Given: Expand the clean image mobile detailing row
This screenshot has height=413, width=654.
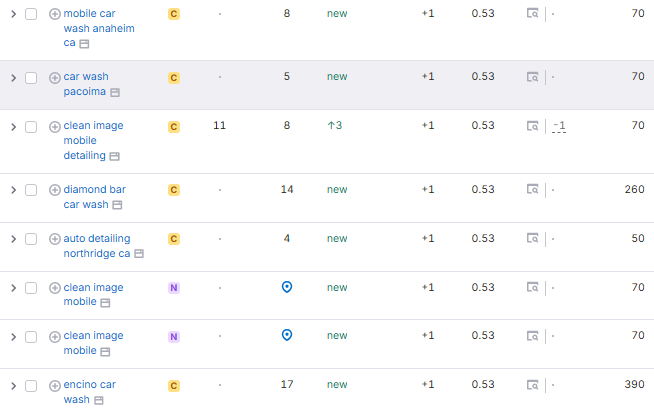Looking at the screenshot, I should coord(13,126).
